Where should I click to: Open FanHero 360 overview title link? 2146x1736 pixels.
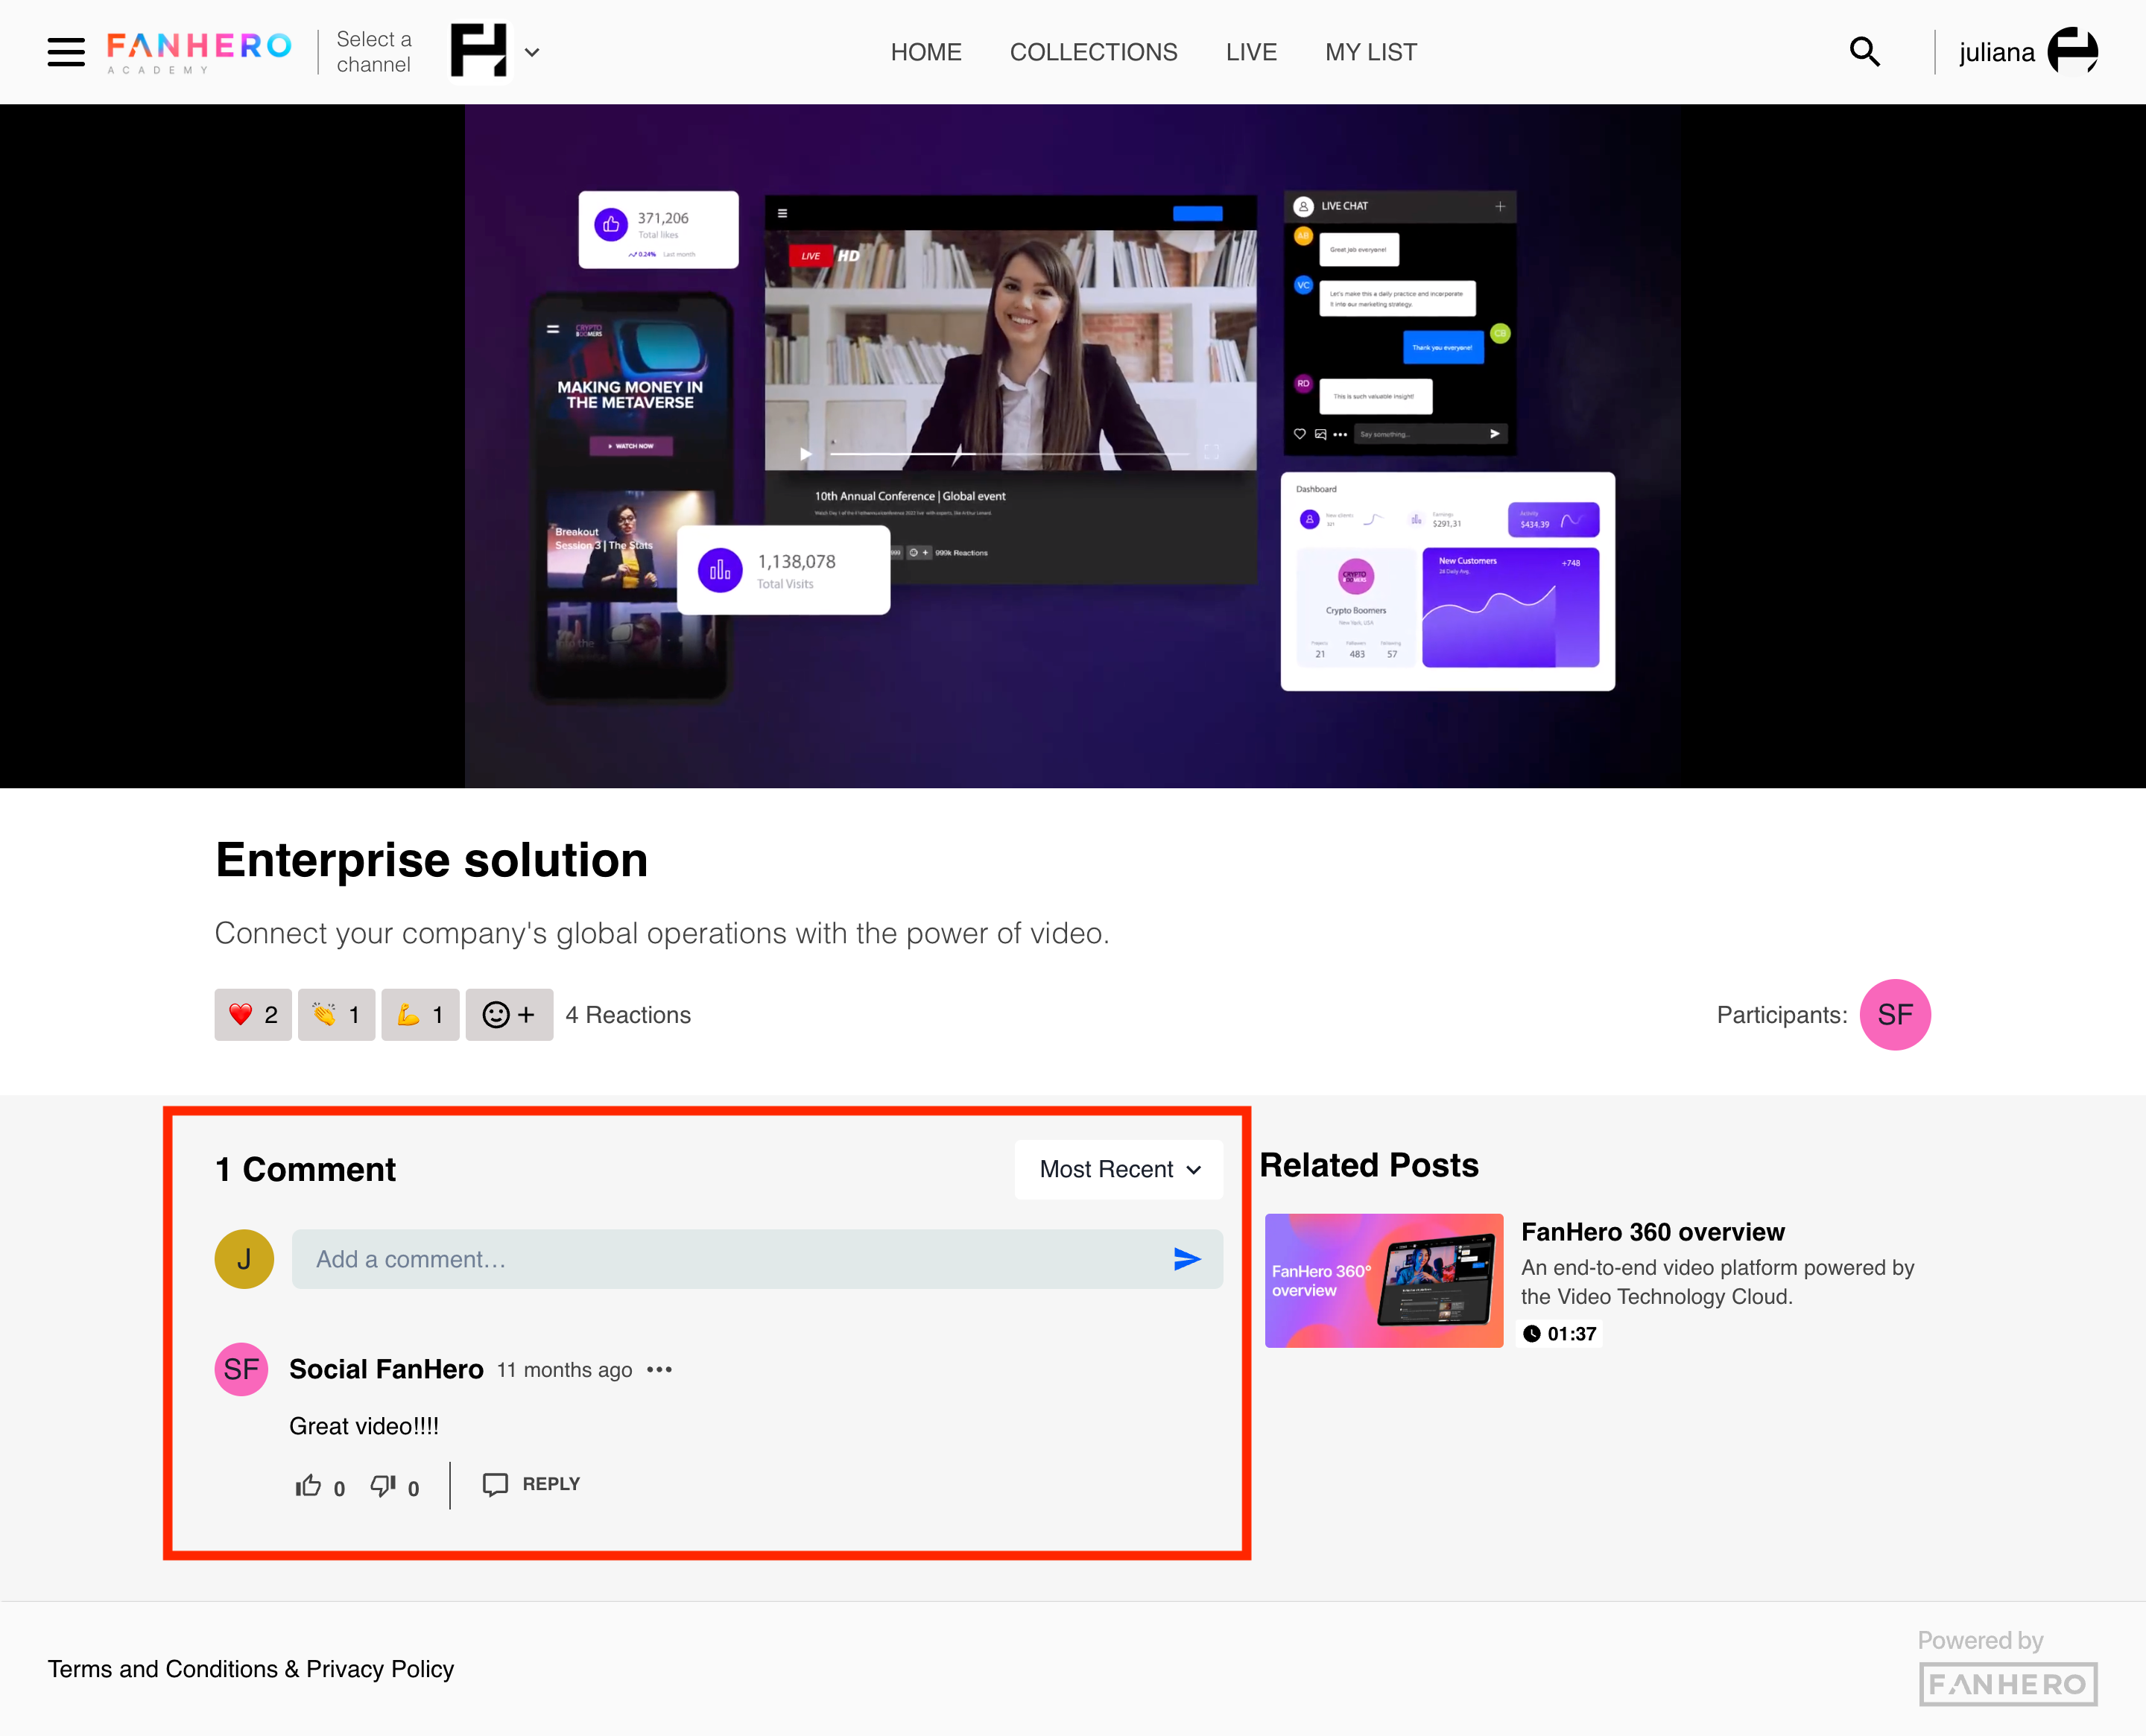pos(1652,1232)
